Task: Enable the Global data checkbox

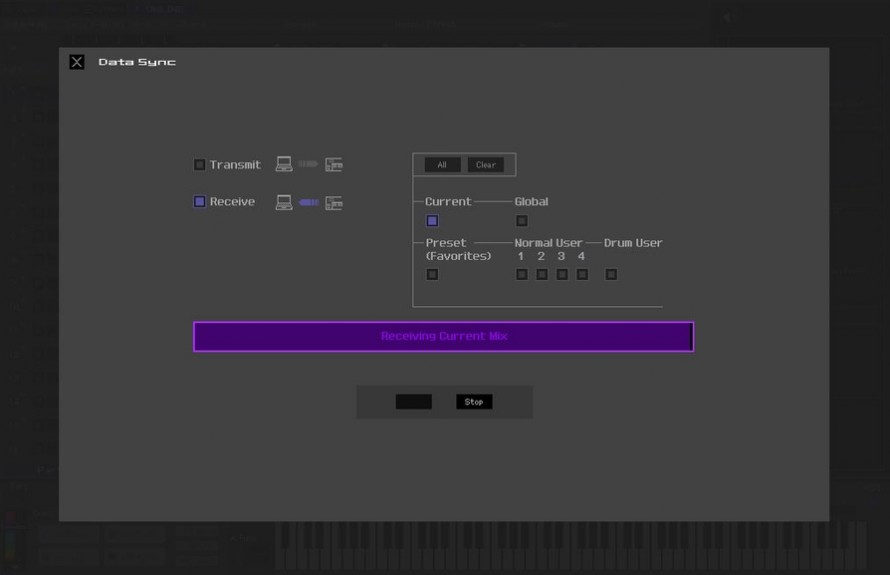Action: point(521,221)
